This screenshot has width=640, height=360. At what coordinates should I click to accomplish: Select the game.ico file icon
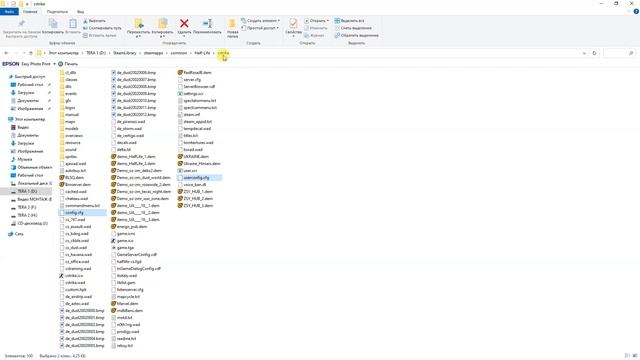pos(114,241)
